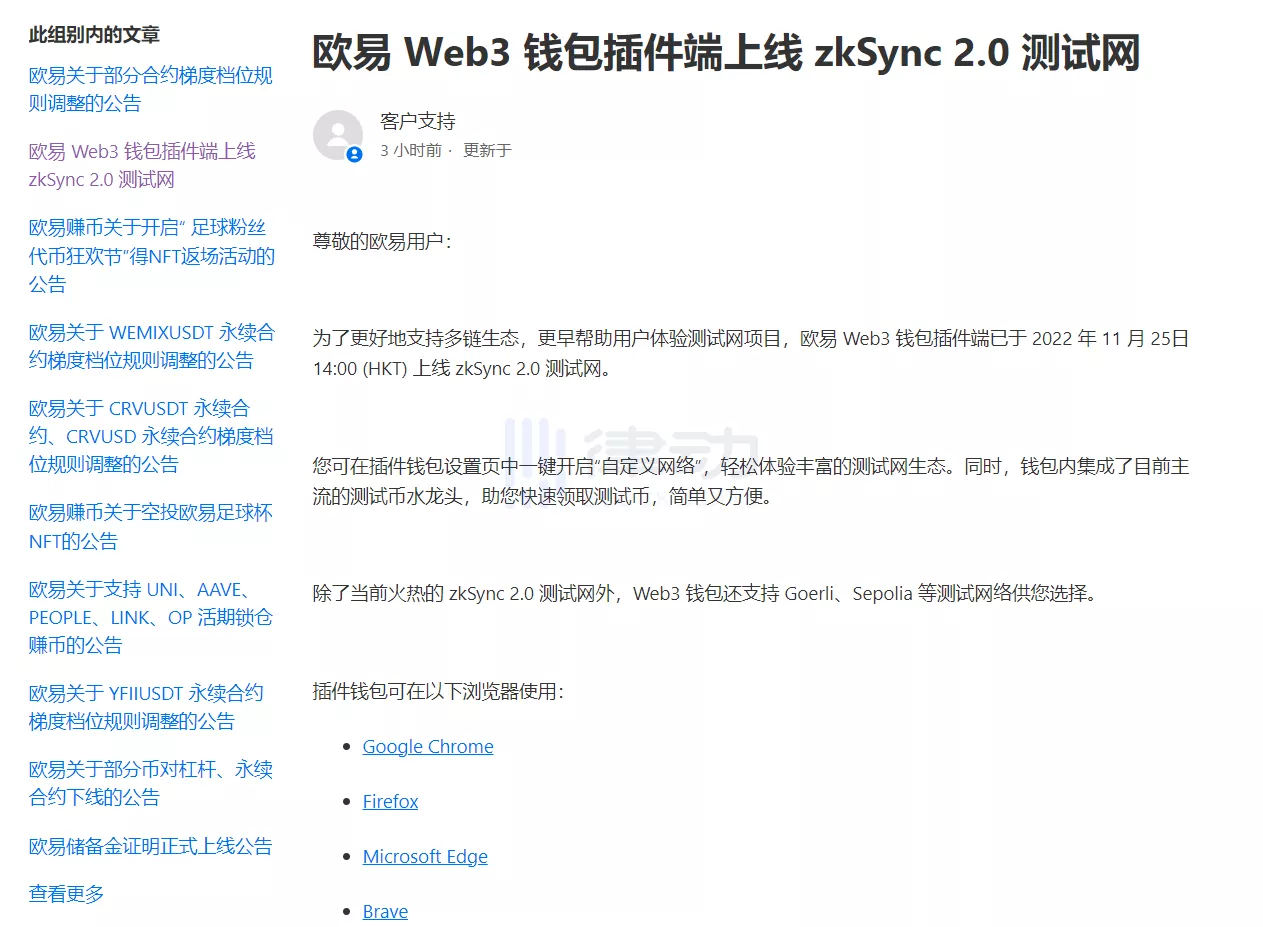
Task: Open the Google Chrome link
Action: click(x=427, y=747)
